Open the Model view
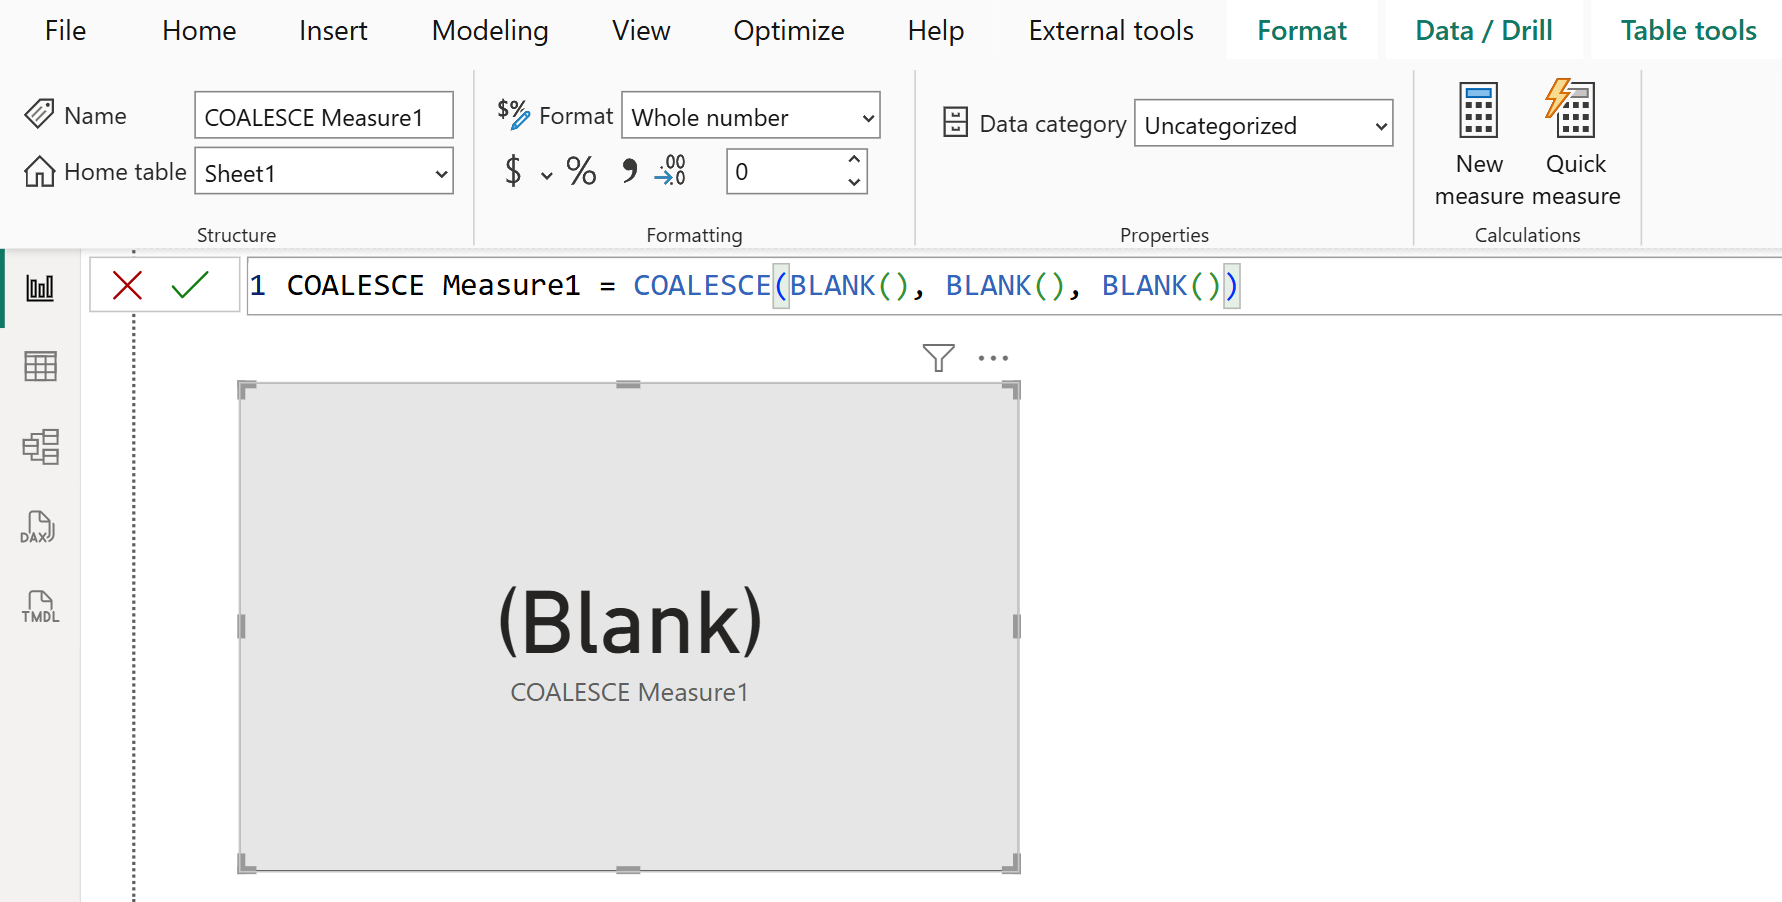1782x902 pixels. point(40,447)
